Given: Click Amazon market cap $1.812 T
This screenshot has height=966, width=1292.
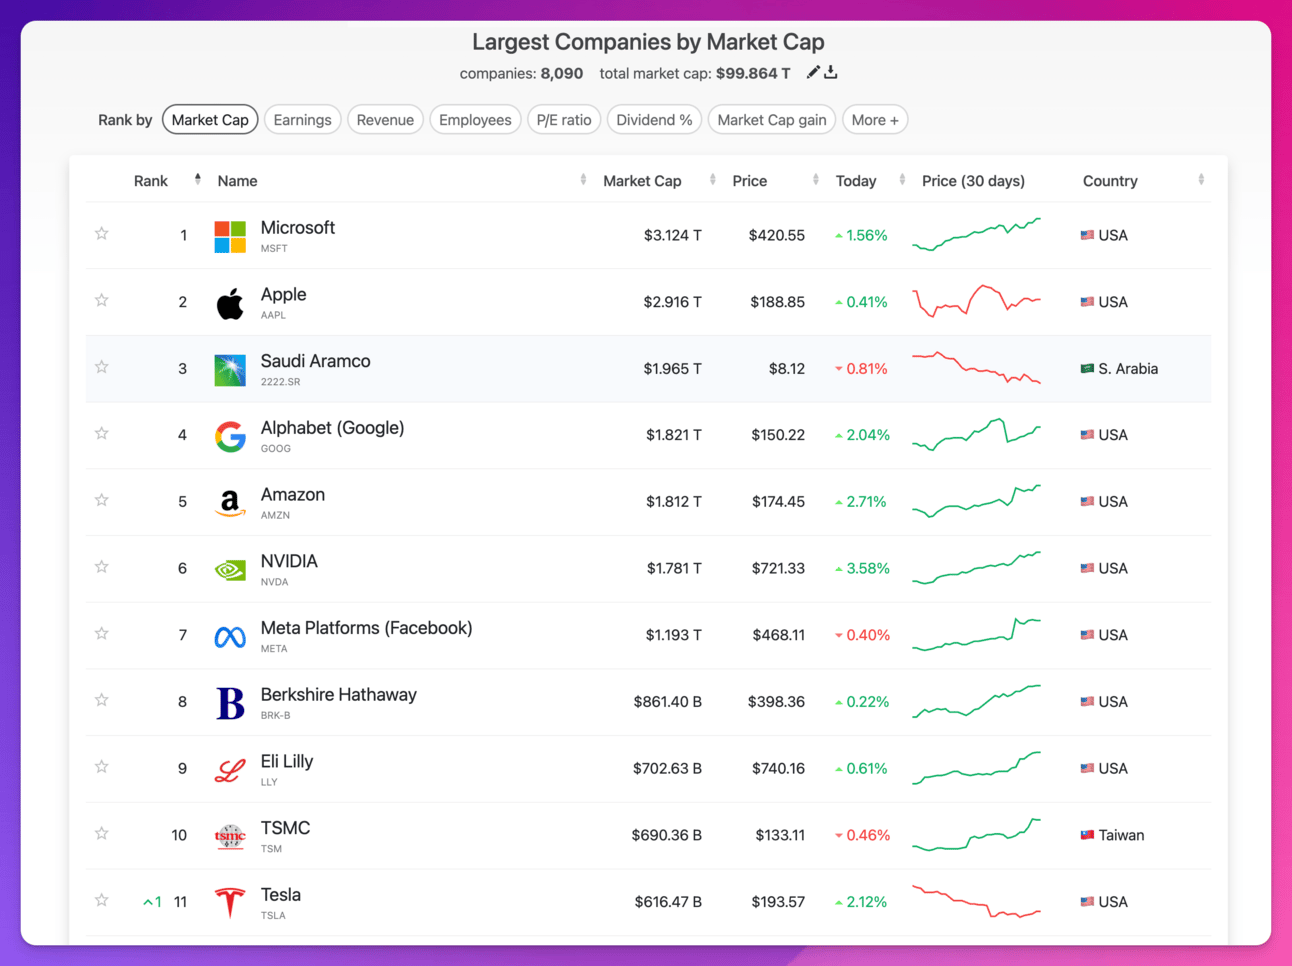Looking at the screenshot, I should pyautogui.click(x=674, y=502).
